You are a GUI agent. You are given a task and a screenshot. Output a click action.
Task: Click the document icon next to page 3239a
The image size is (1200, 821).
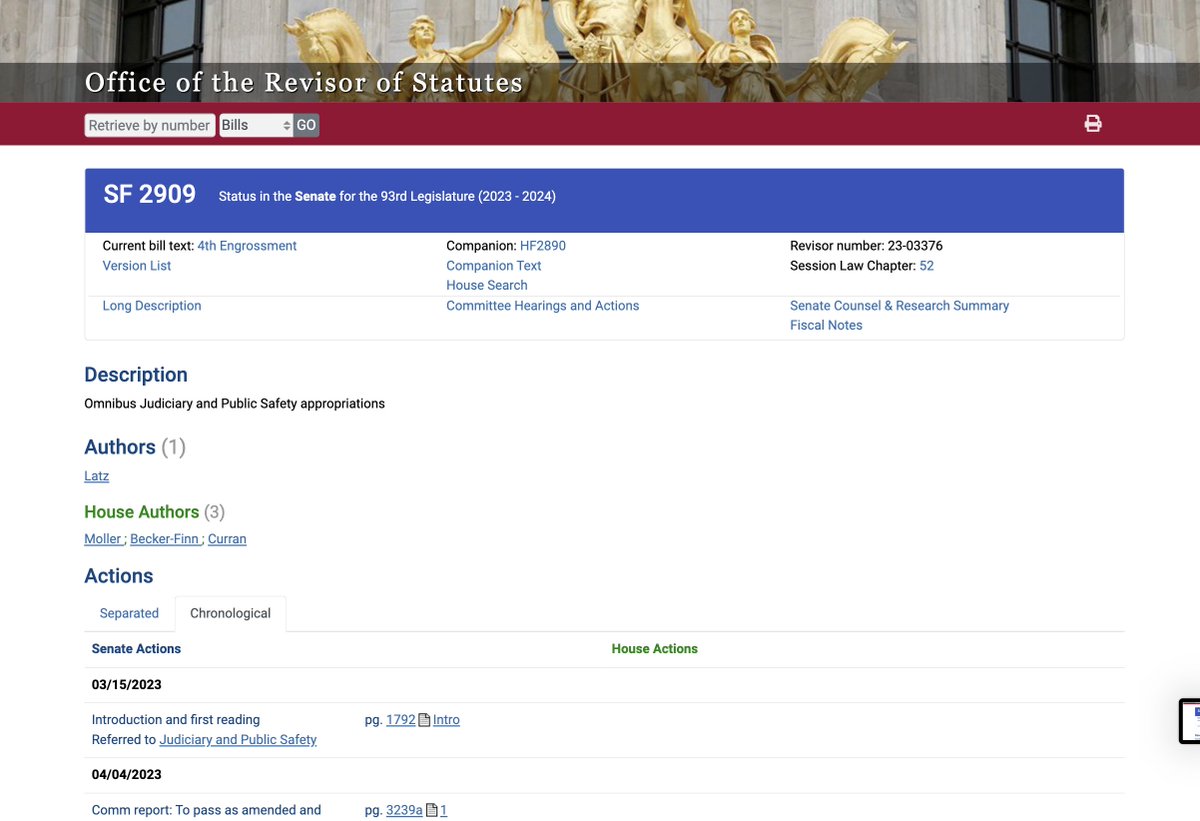432,810
